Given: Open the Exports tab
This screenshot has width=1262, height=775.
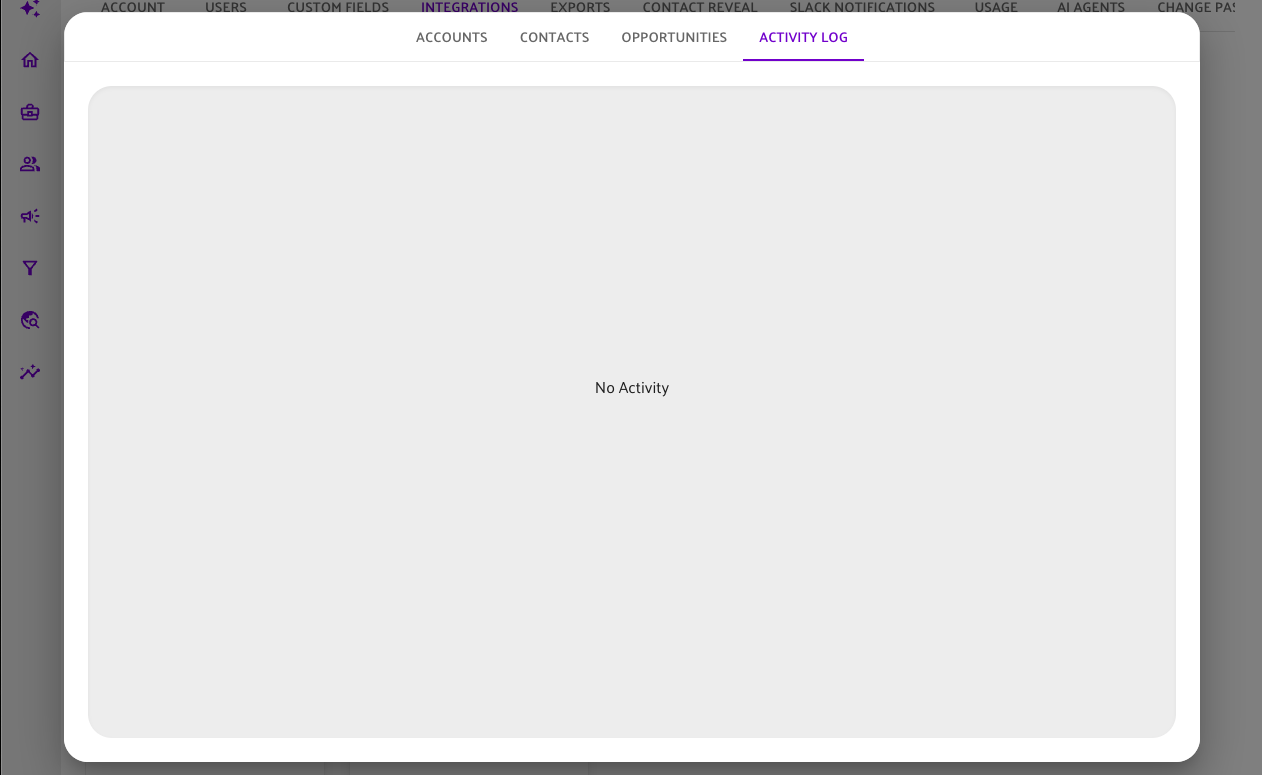Looking at the screenshot, I should [x=580, y=8].
